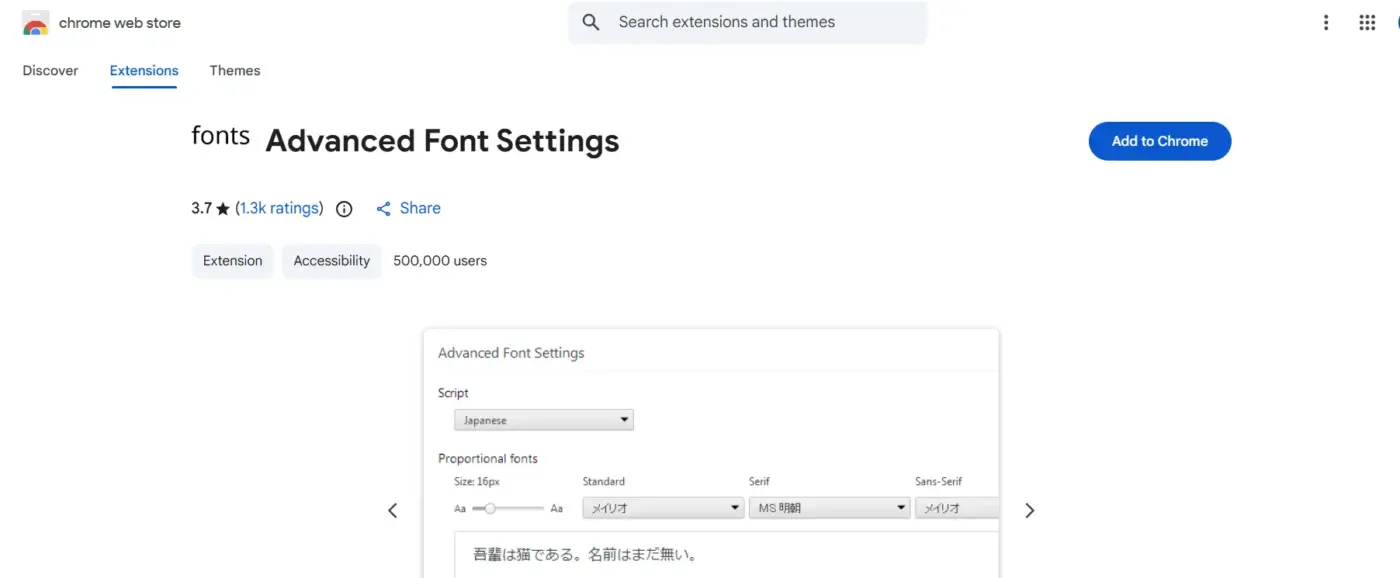Click the Add to Chrome button
1400x578 pixels.
pyautogui.click(x=1160, y=141)
